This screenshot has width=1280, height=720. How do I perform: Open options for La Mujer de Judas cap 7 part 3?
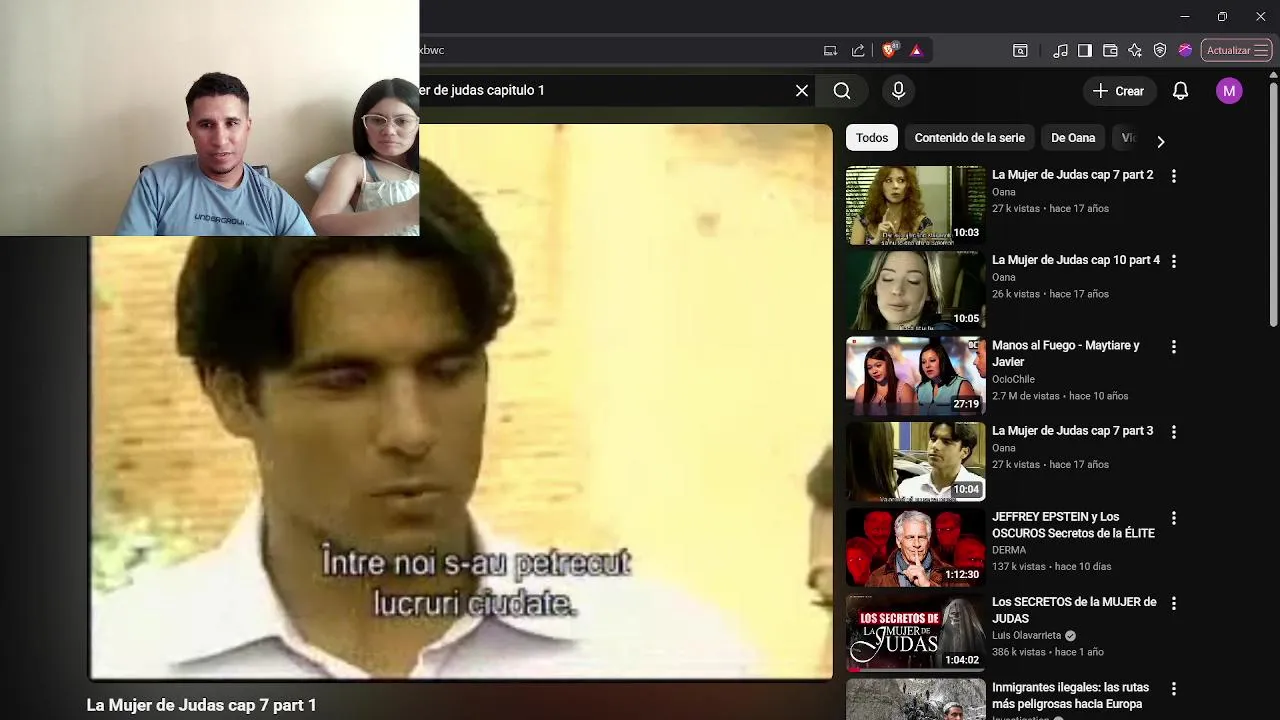point(1174,432)
